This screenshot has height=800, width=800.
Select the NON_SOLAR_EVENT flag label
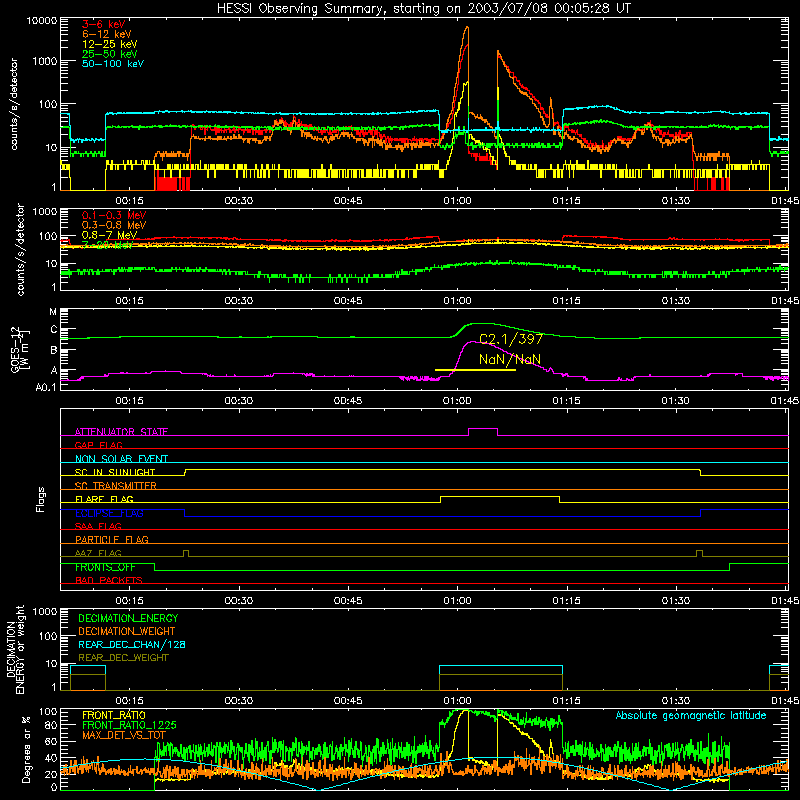click(121, 459)
